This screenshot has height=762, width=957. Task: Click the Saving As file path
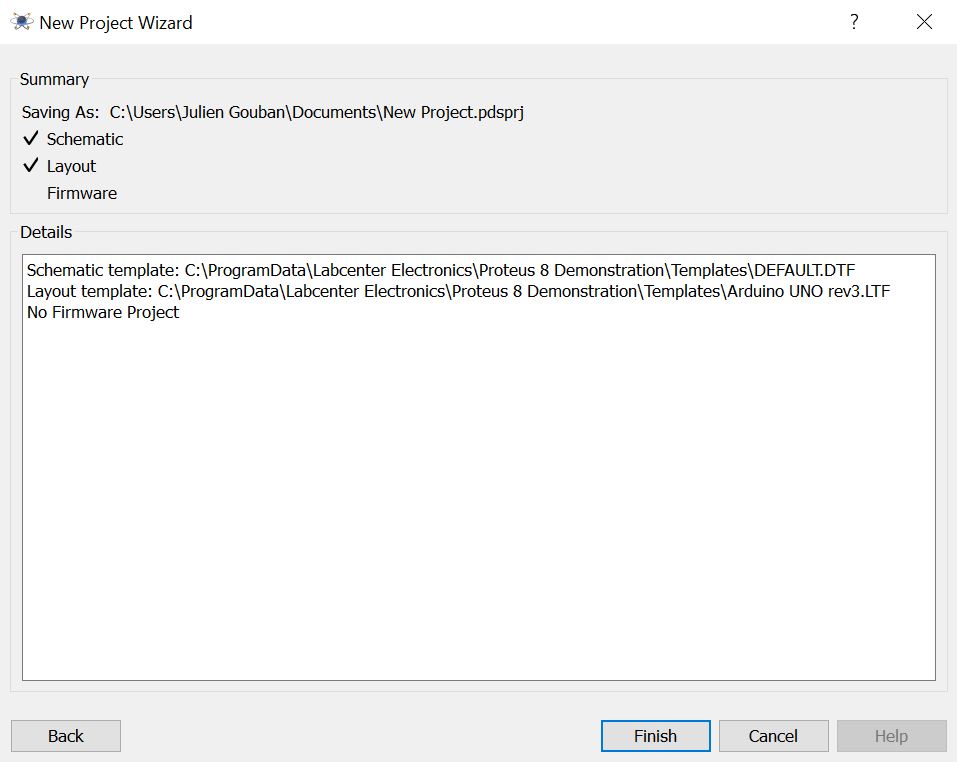(x=316, y=112)
